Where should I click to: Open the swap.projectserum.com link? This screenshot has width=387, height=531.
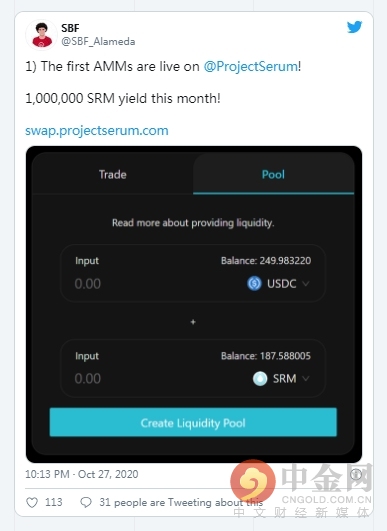pos(96,130)
